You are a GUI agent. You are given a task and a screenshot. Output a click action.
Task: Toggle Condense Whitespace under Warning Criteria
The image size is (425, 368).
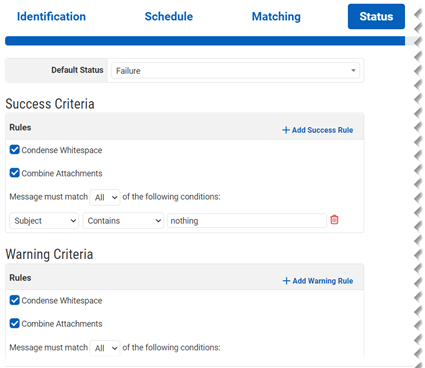pyautogui.click(x=14, y=300)
